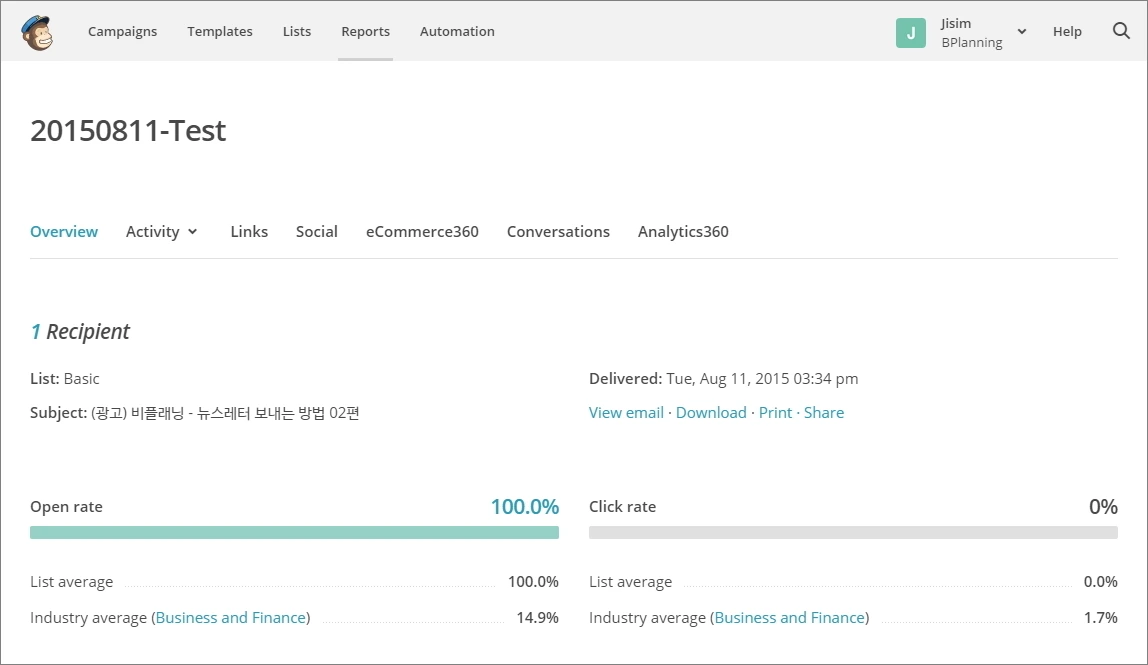Download the campaign report
1148x665 pixels.
(x=711, y=413)
